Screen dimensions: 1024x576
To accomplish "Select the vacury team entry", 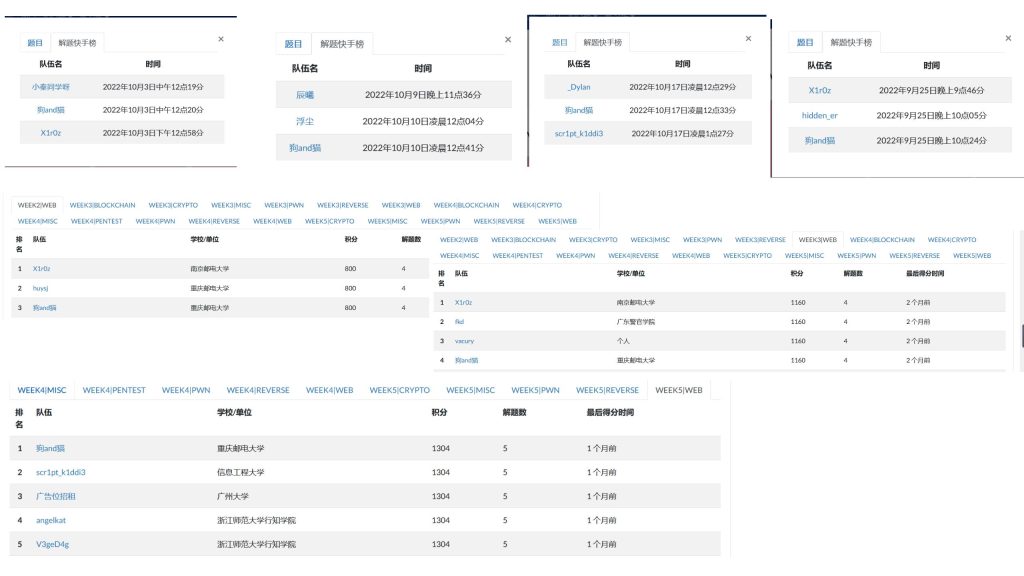I will (464, 341).
